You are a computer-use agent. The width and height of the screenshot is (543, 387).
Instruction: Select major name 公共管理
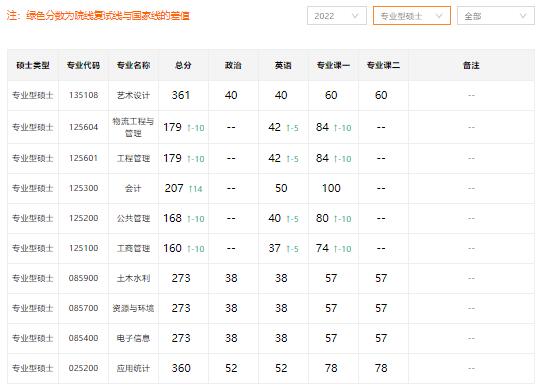(133, 218)
